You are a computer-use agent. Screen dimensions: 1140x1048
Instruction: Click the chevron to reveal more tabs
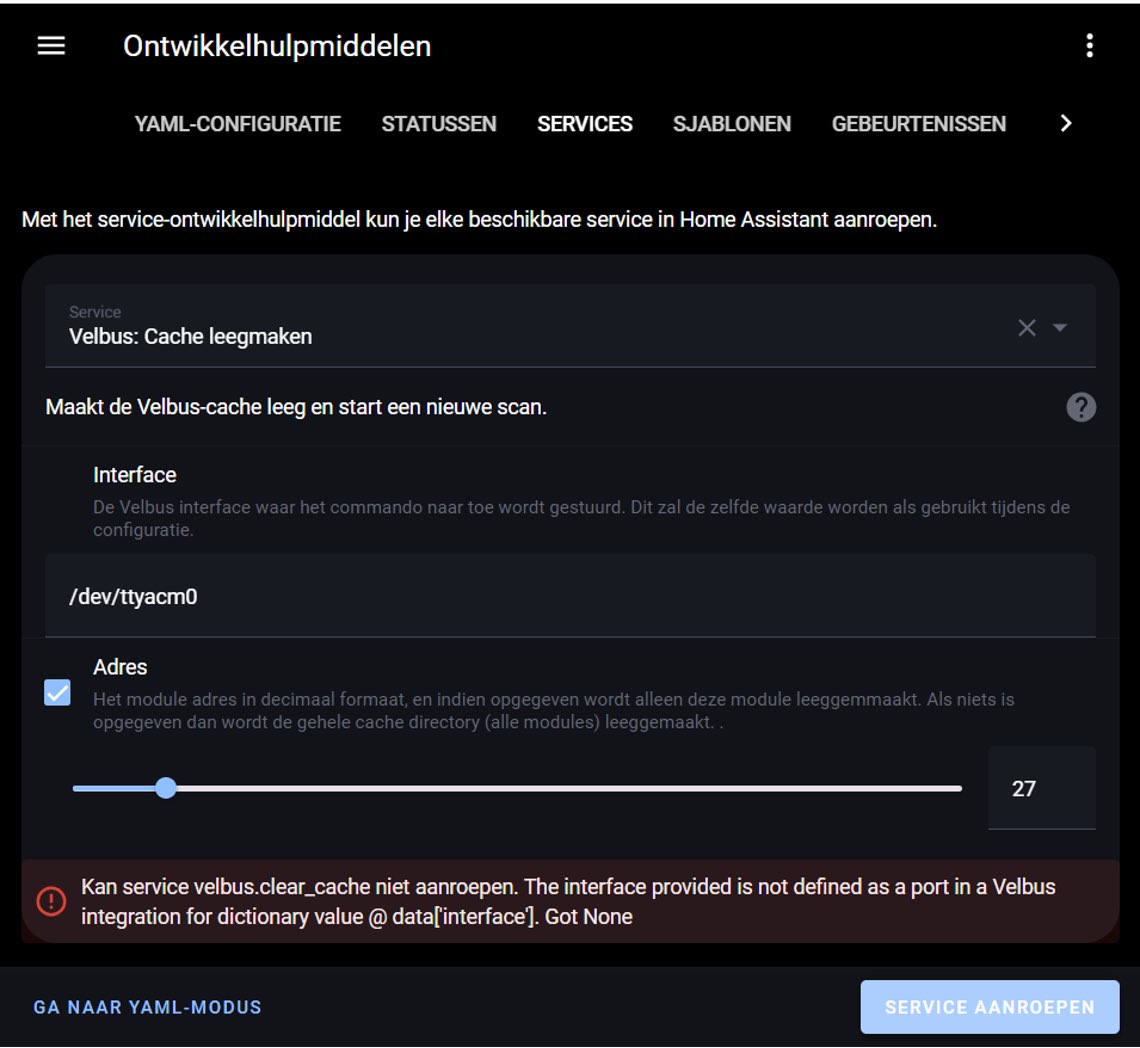tap(1066, 123)
